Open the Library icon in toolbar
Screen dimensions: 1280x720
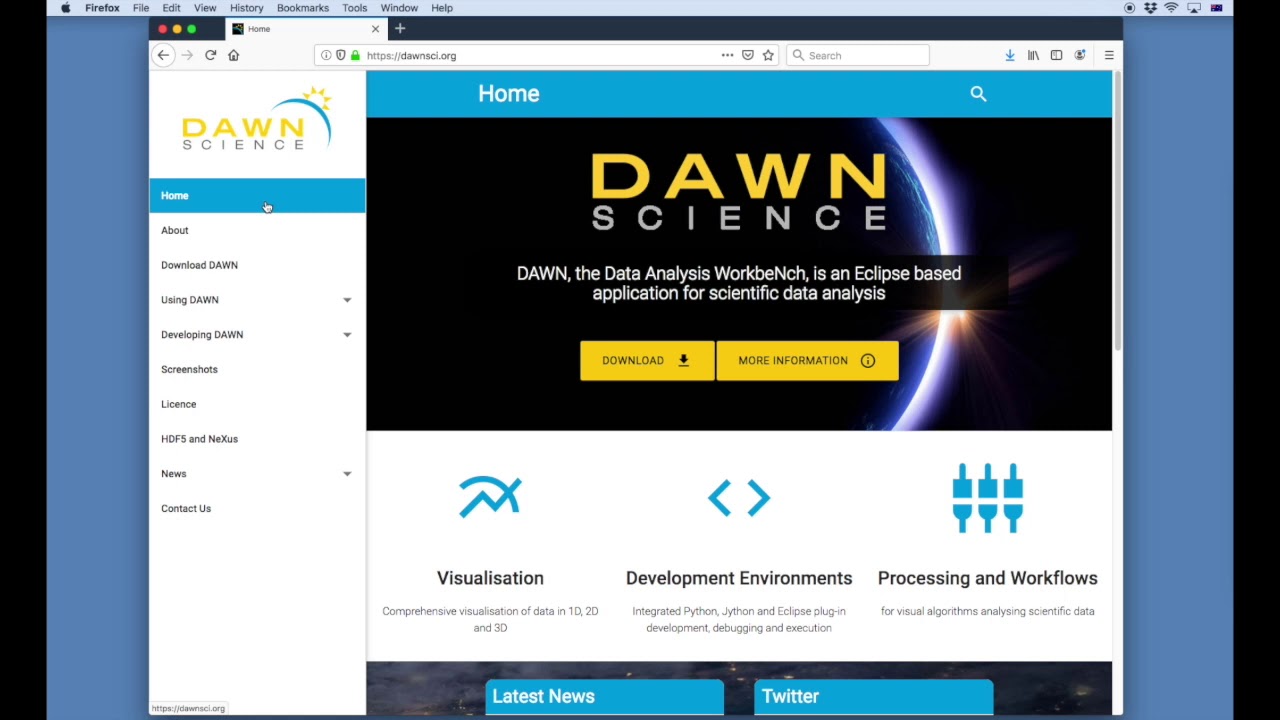click(1033, 55)
